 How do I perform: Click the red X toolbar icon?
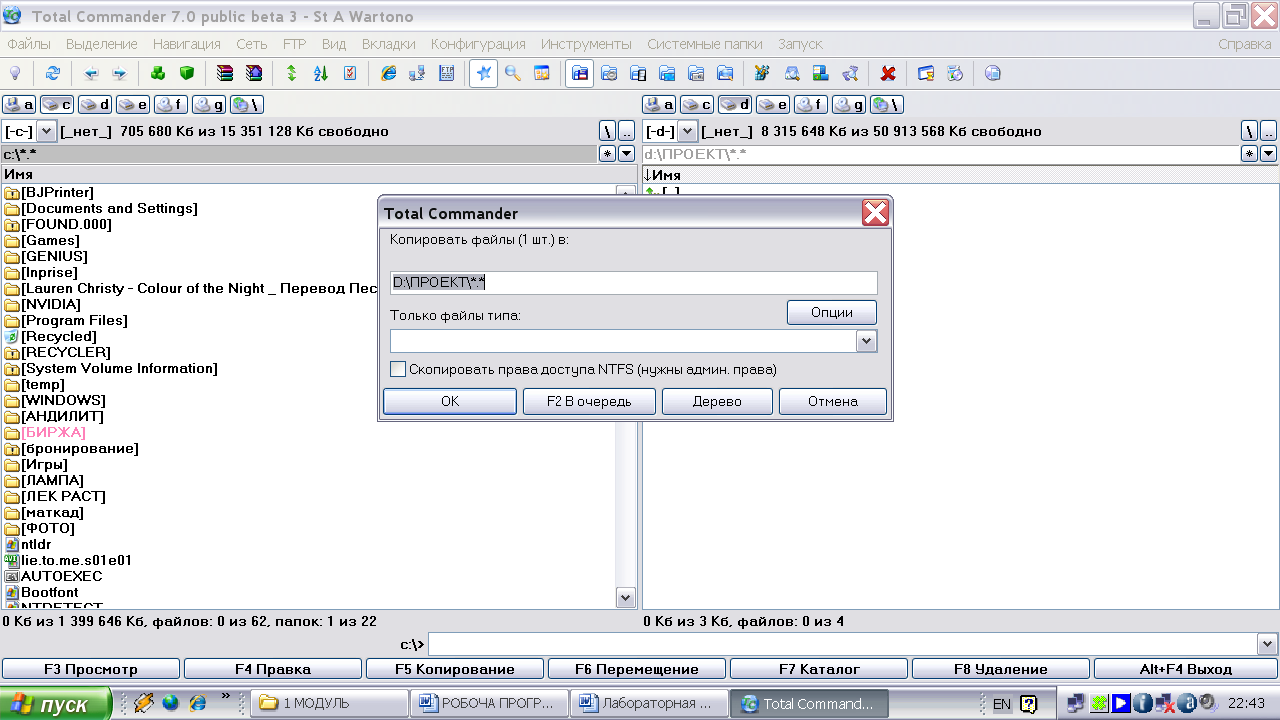click(x=887, y=73)
